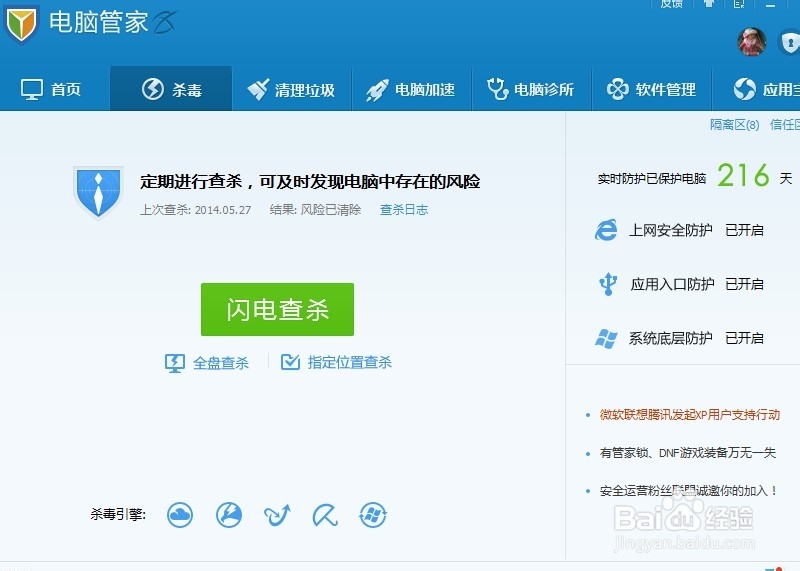Click the IE icon for 上网安全防护
Viewport: 800px width, 571px height.
point(606,230)
